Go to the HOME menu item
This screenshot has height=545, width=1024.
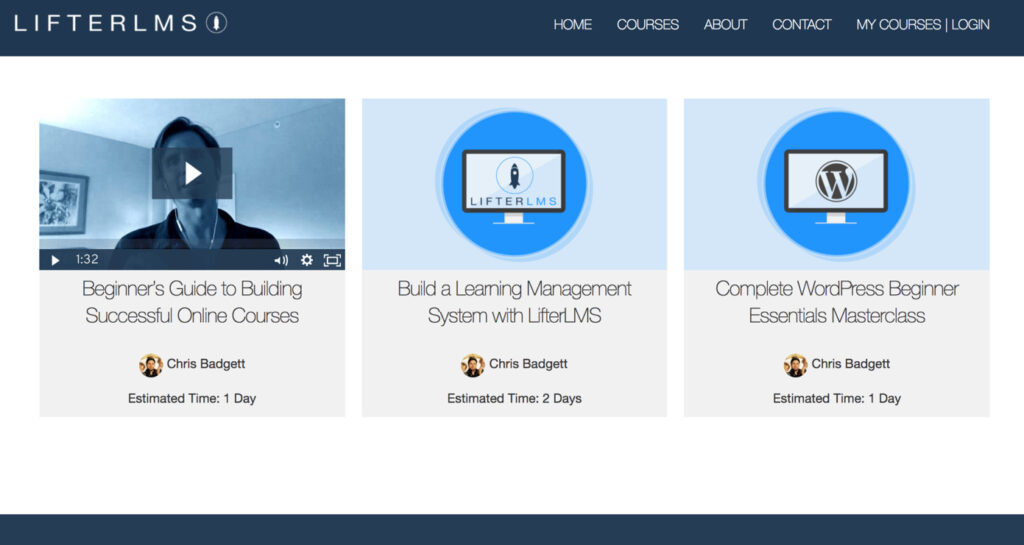pos(572,25)
